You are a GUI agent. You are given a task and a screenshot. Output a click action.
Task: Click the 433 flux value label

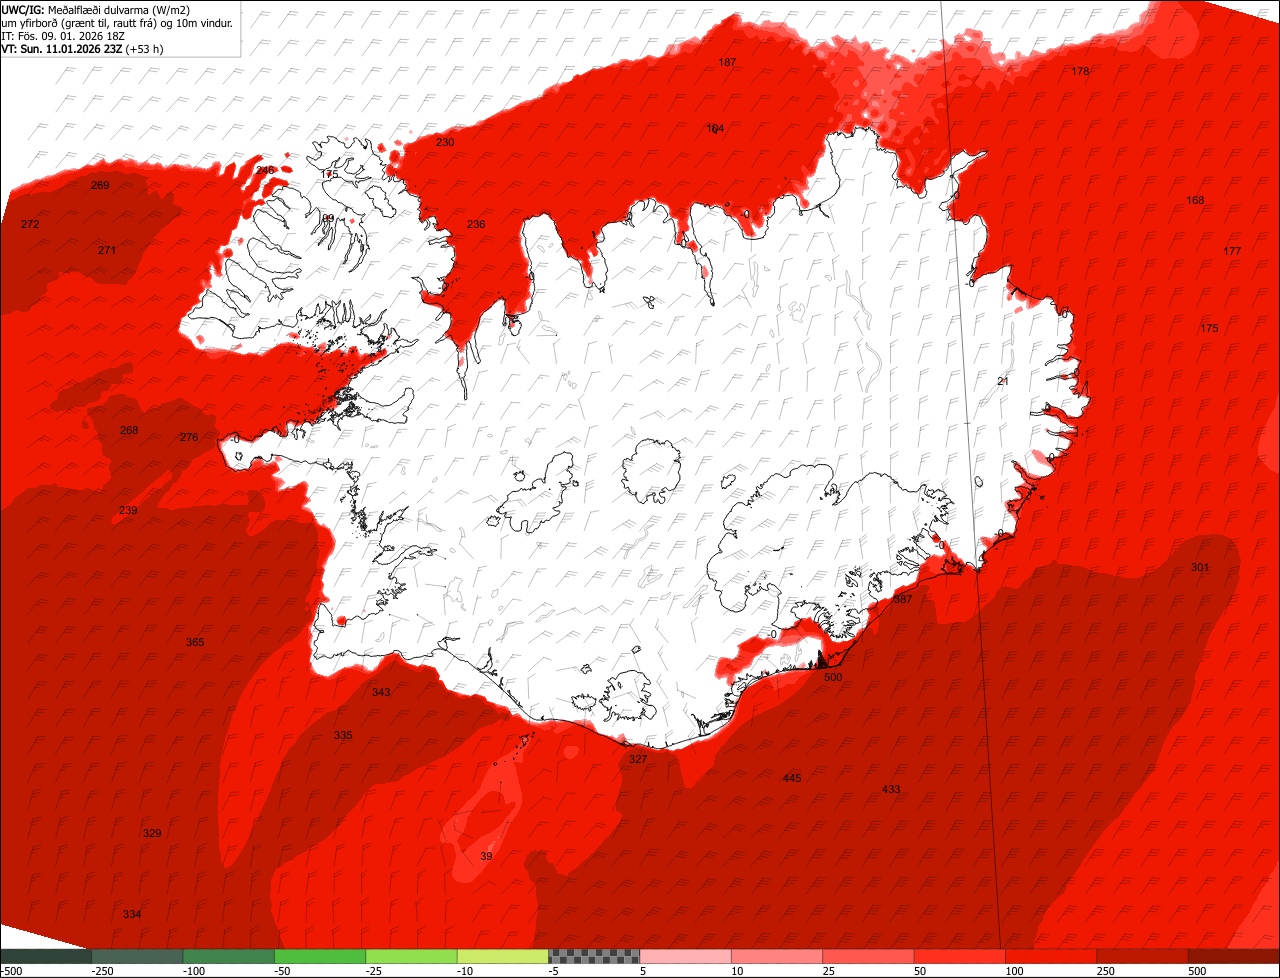pos(891,789)
